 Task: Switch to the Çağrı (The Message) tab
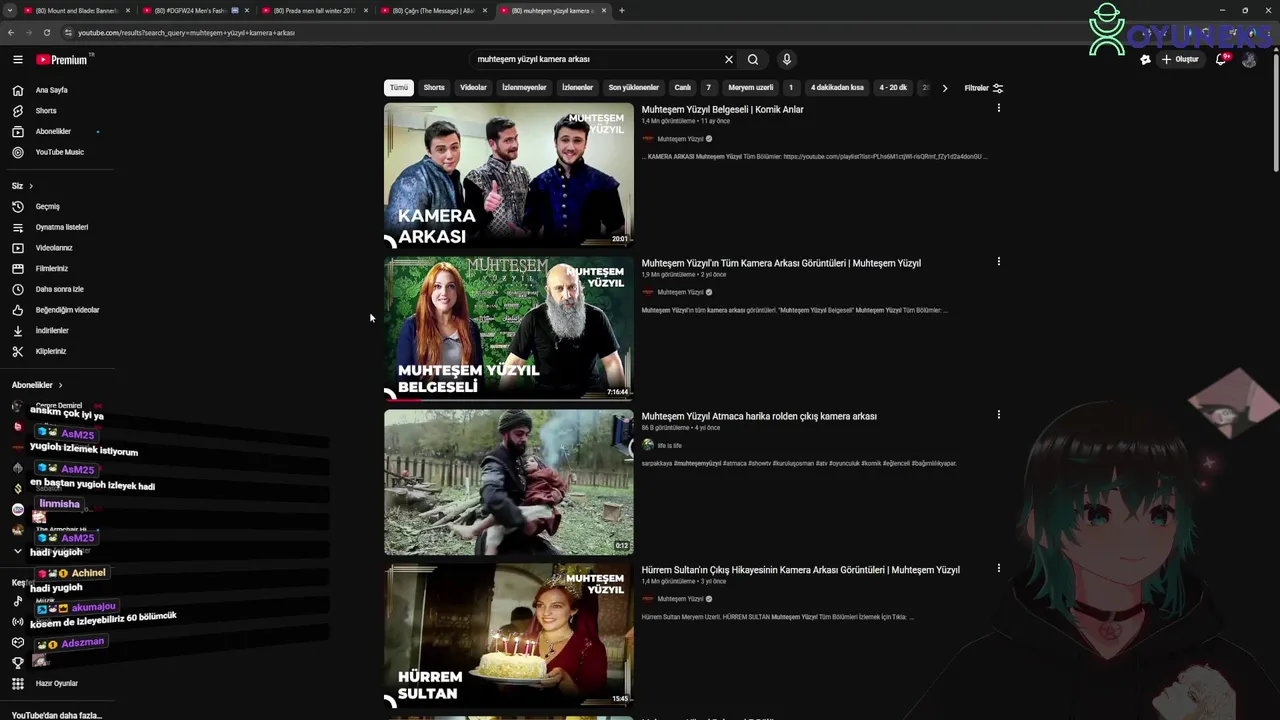(x=433, y=11)
